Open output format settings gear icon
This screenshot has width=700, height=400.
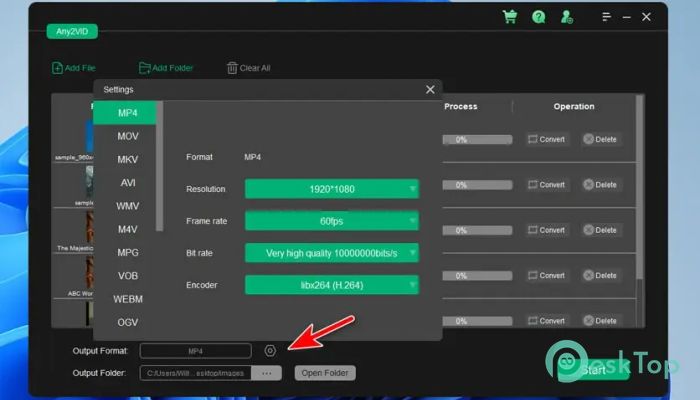(270, 351)
